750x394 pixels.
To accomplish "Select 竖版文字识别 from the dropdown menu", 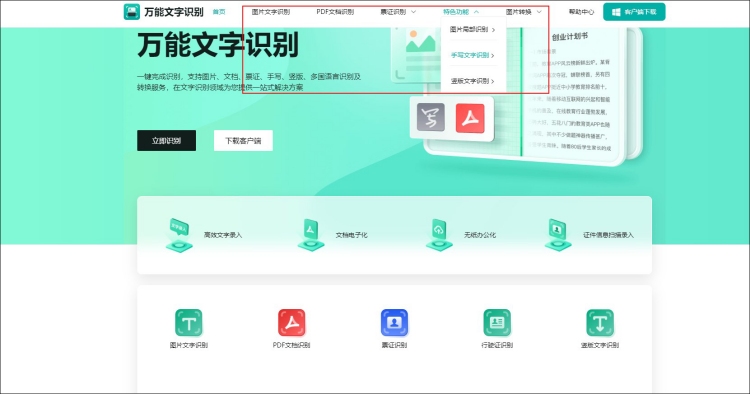I will tap(470, 81).
